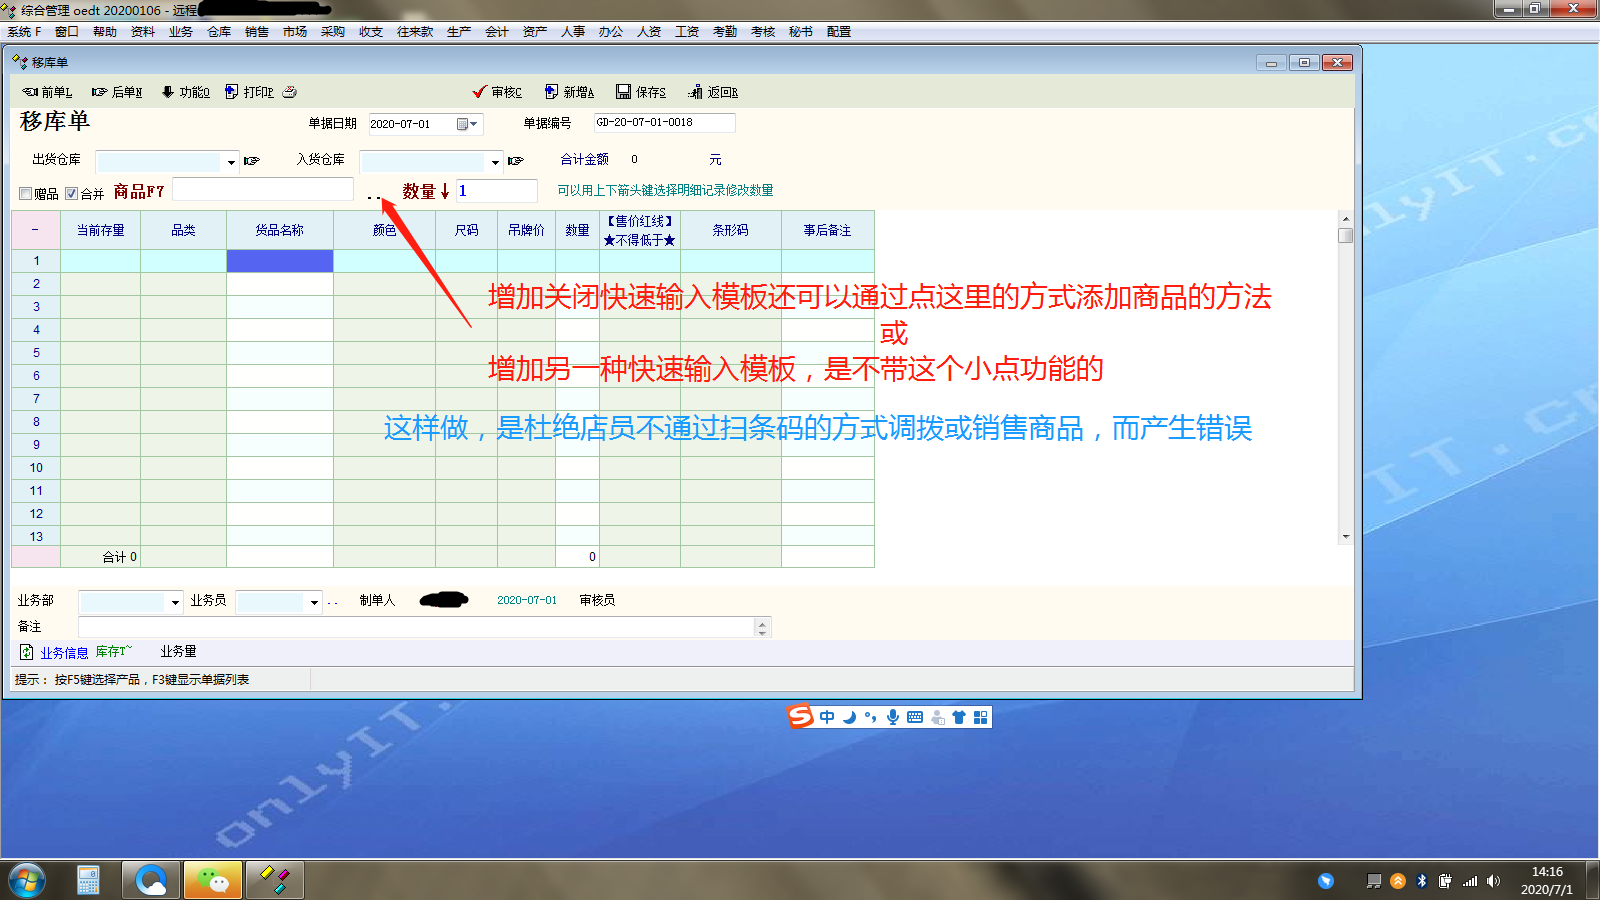This screenshot has height=900, width=1600.
Task: Enable the 赠品 gift checkbox
Action: pos(26,194)
